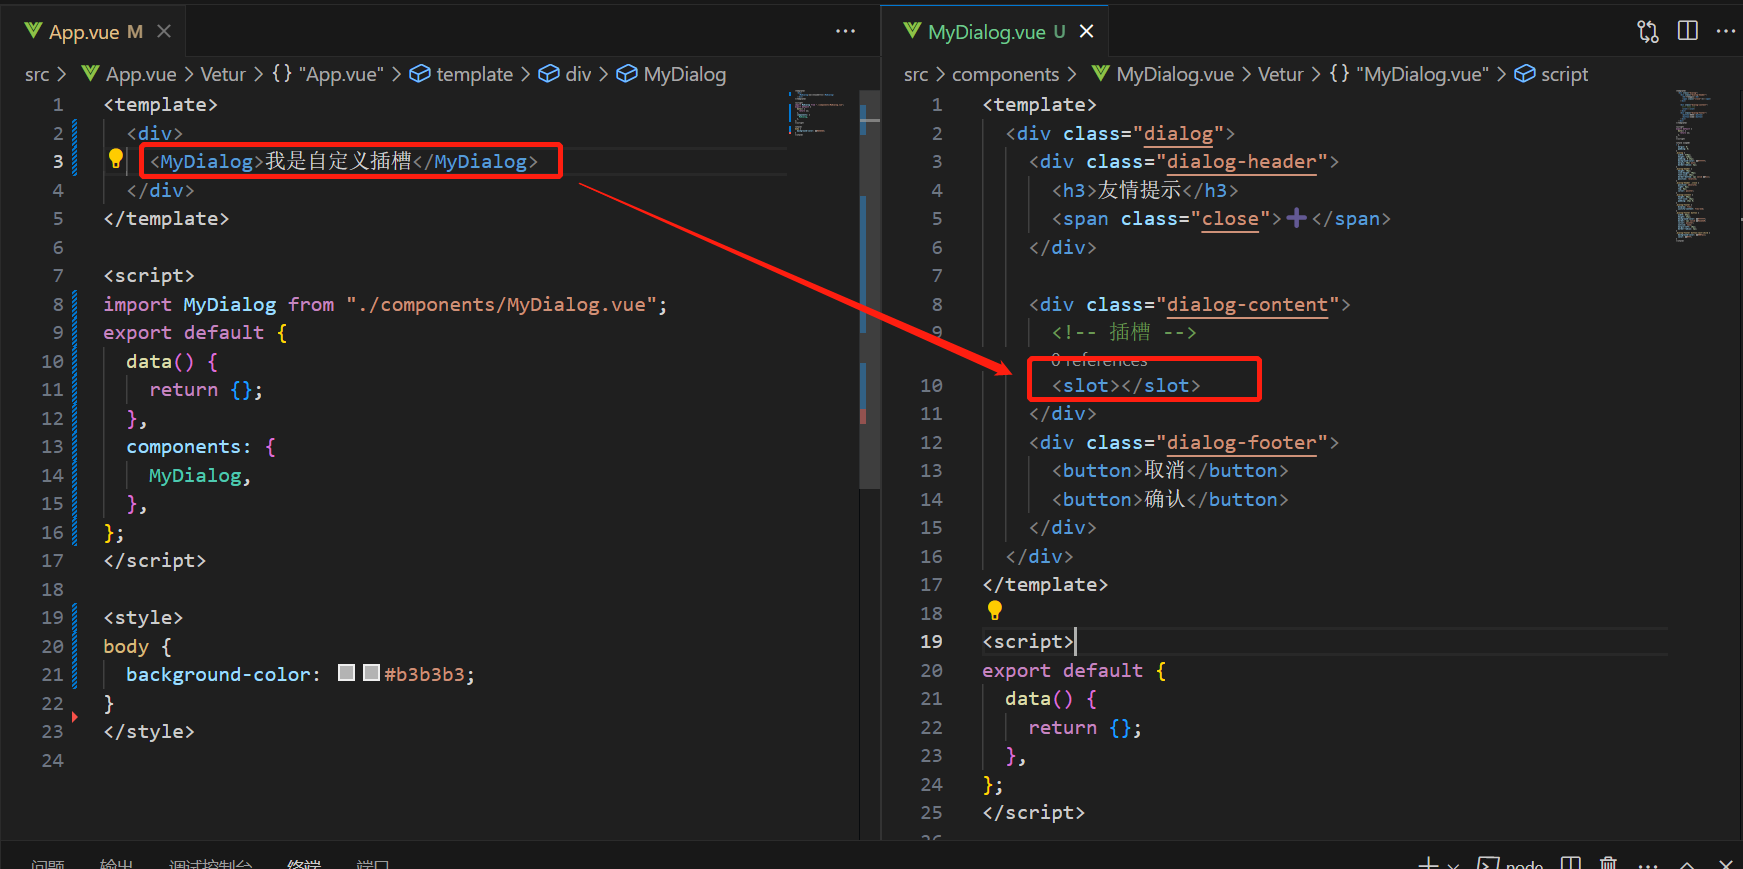
Task: Open More Actions menu in left editor group
Action: (x=846, y=31)
